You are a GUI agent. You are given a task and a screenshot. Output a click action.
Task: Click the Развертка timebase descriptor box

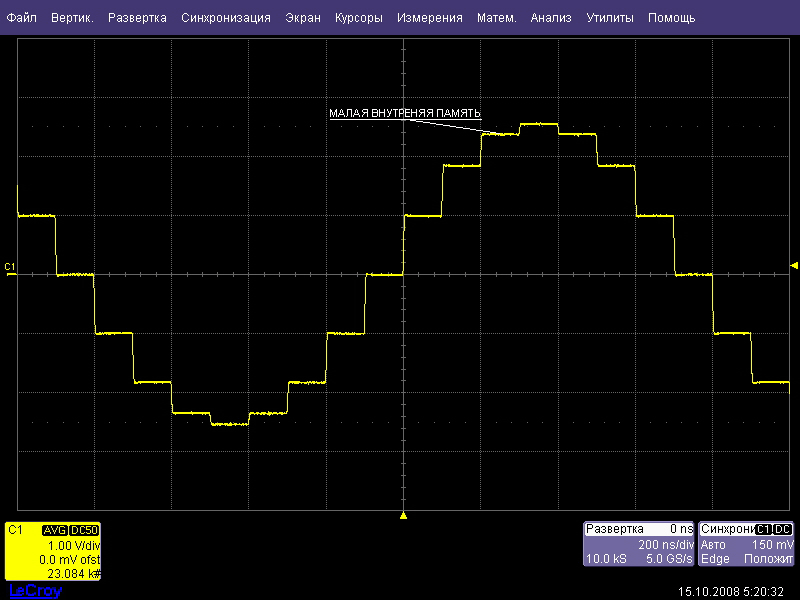click(638, 543)
